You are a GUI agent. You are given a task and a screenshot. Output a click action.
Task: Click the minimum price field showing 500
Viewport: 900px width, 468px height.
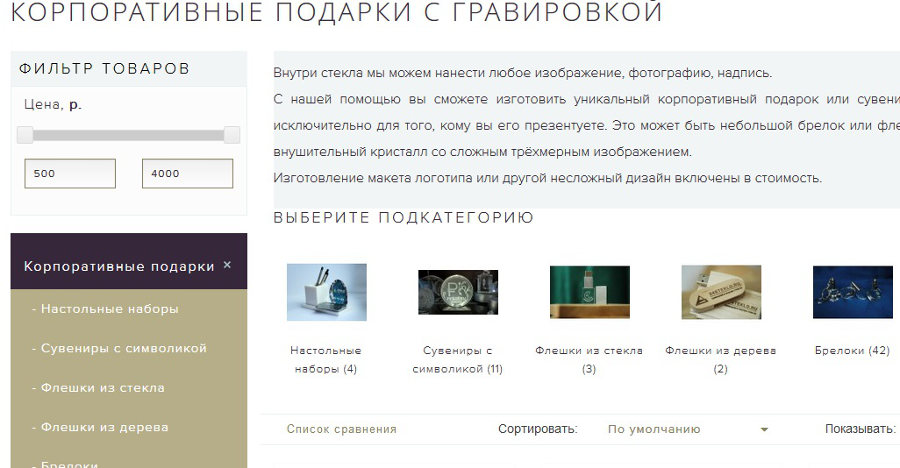pyautogui.click(x=70, y=173)
